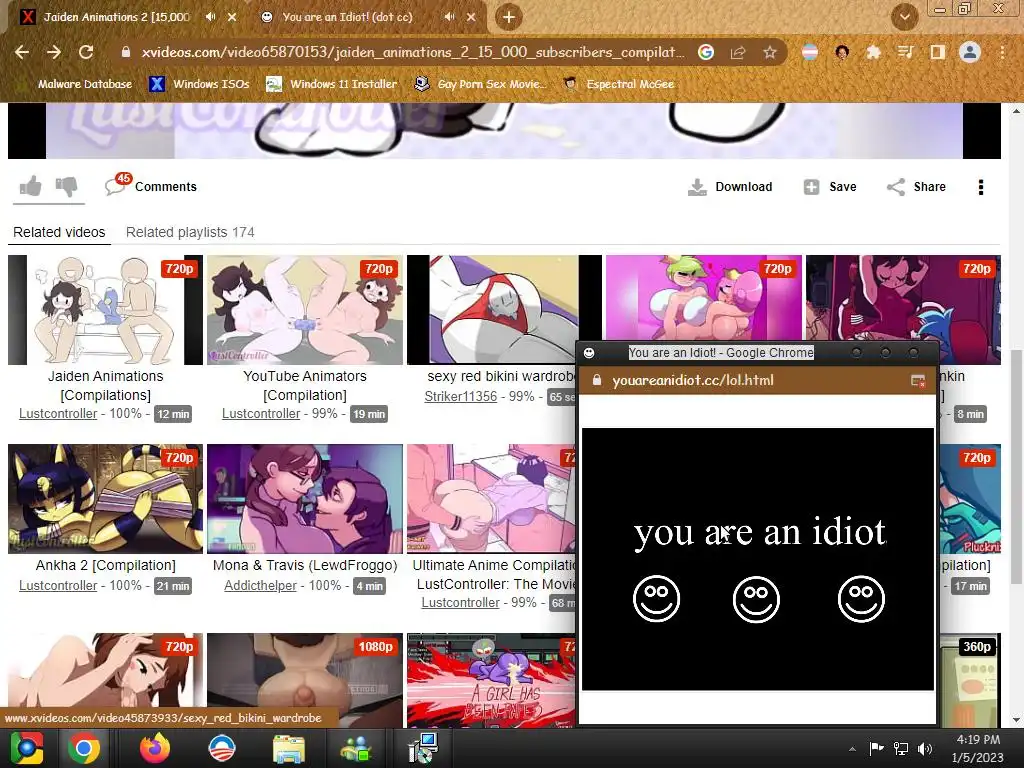Open Comments with the 45 badge
The height and width of the screenshot is (768, 1024).
(x=150, y=186)
